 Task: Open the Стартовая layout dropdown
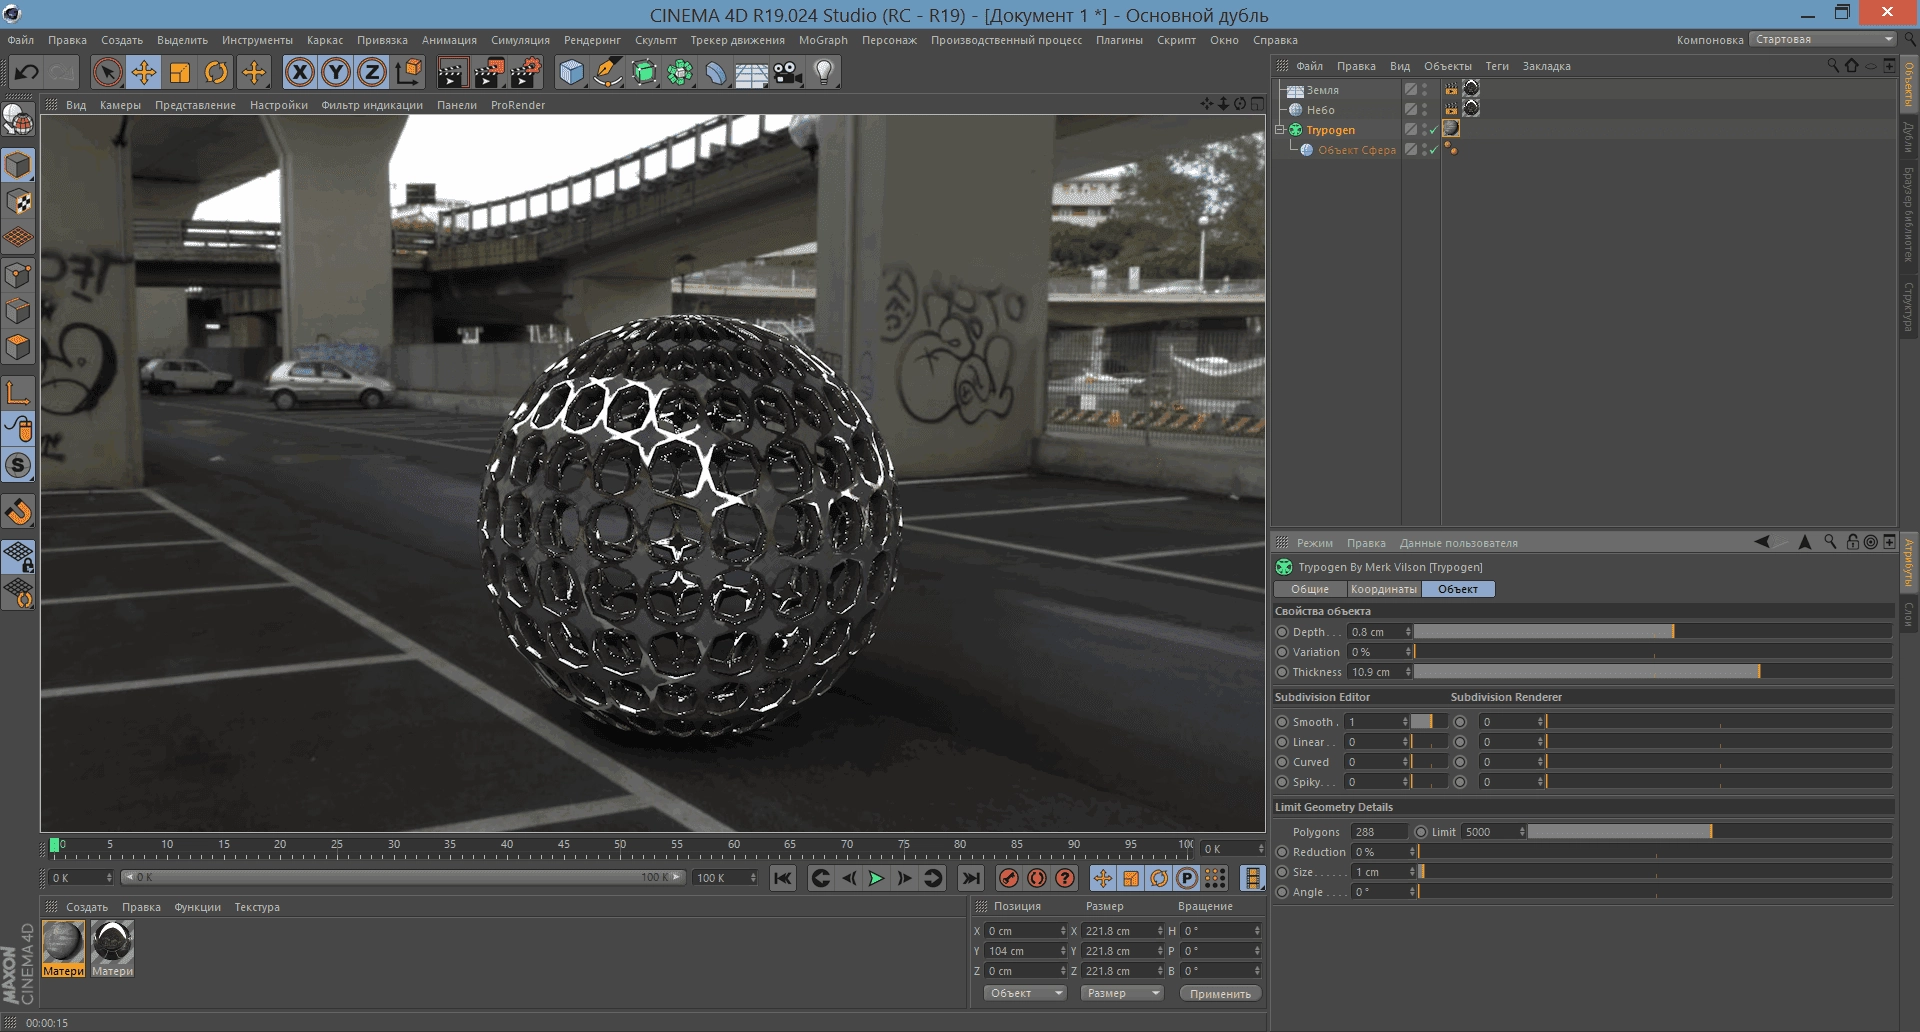click(x=1823, y=39)
